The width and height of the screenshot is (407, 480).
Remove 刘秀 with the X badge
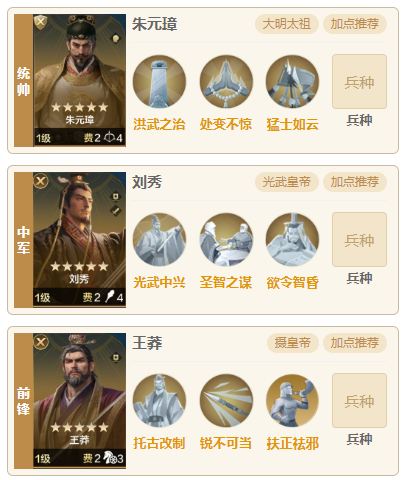pos(41,181)
